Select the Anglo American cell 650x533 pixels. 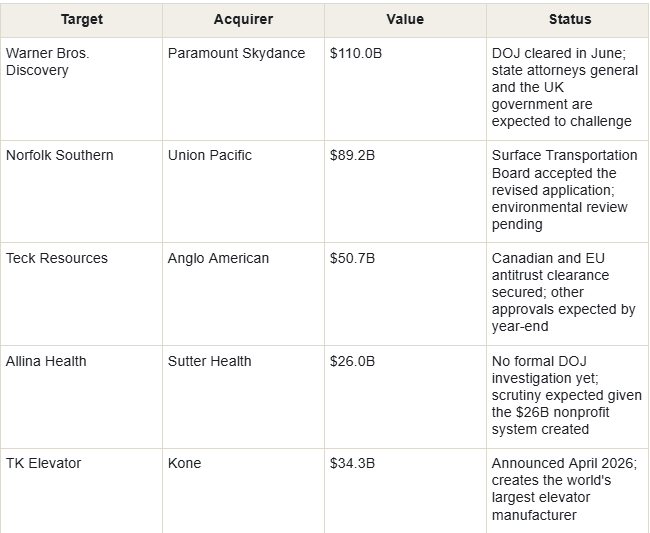[x=243, y=294]
